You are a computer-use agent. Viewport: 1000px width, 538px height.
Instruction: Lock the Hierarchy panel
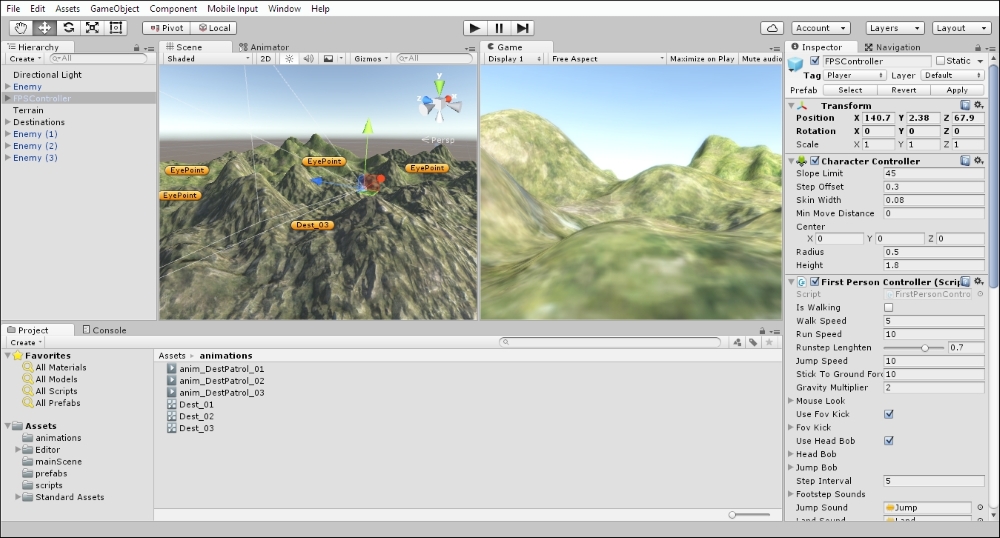[136, 48]
